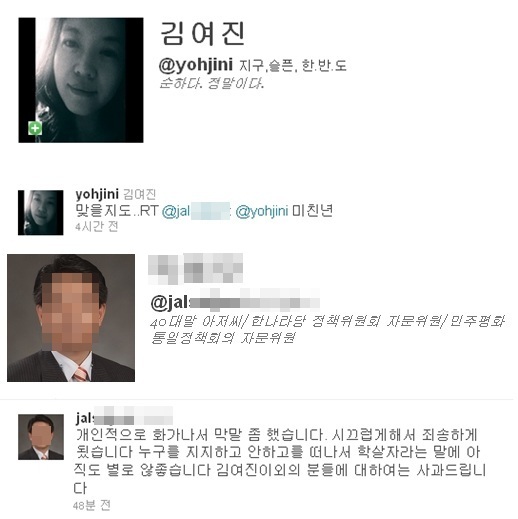Click the apology tweet text starting with 개인적으로
The height and width of the screenshot is (519, 518).
[279, 461]
